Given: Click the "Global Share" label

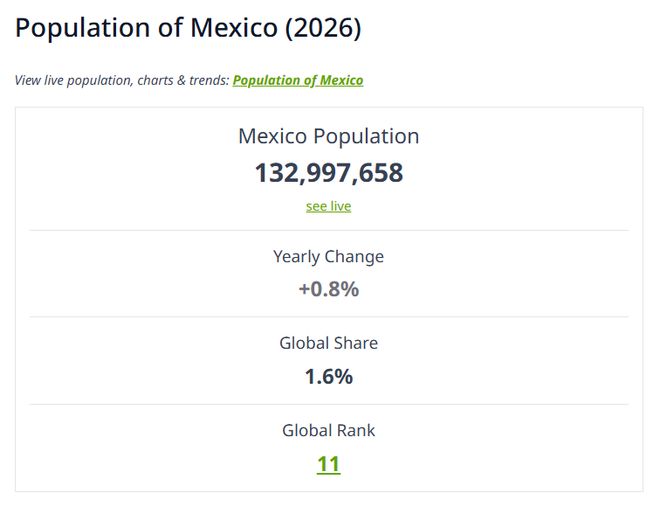Looking at the screenshot, I should 328,343.
